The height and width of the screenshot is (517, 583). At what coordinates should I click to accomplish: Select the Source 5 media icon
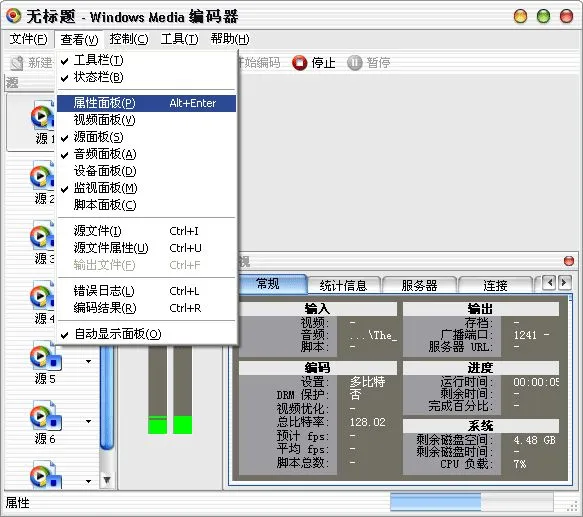tap(45, 356)
